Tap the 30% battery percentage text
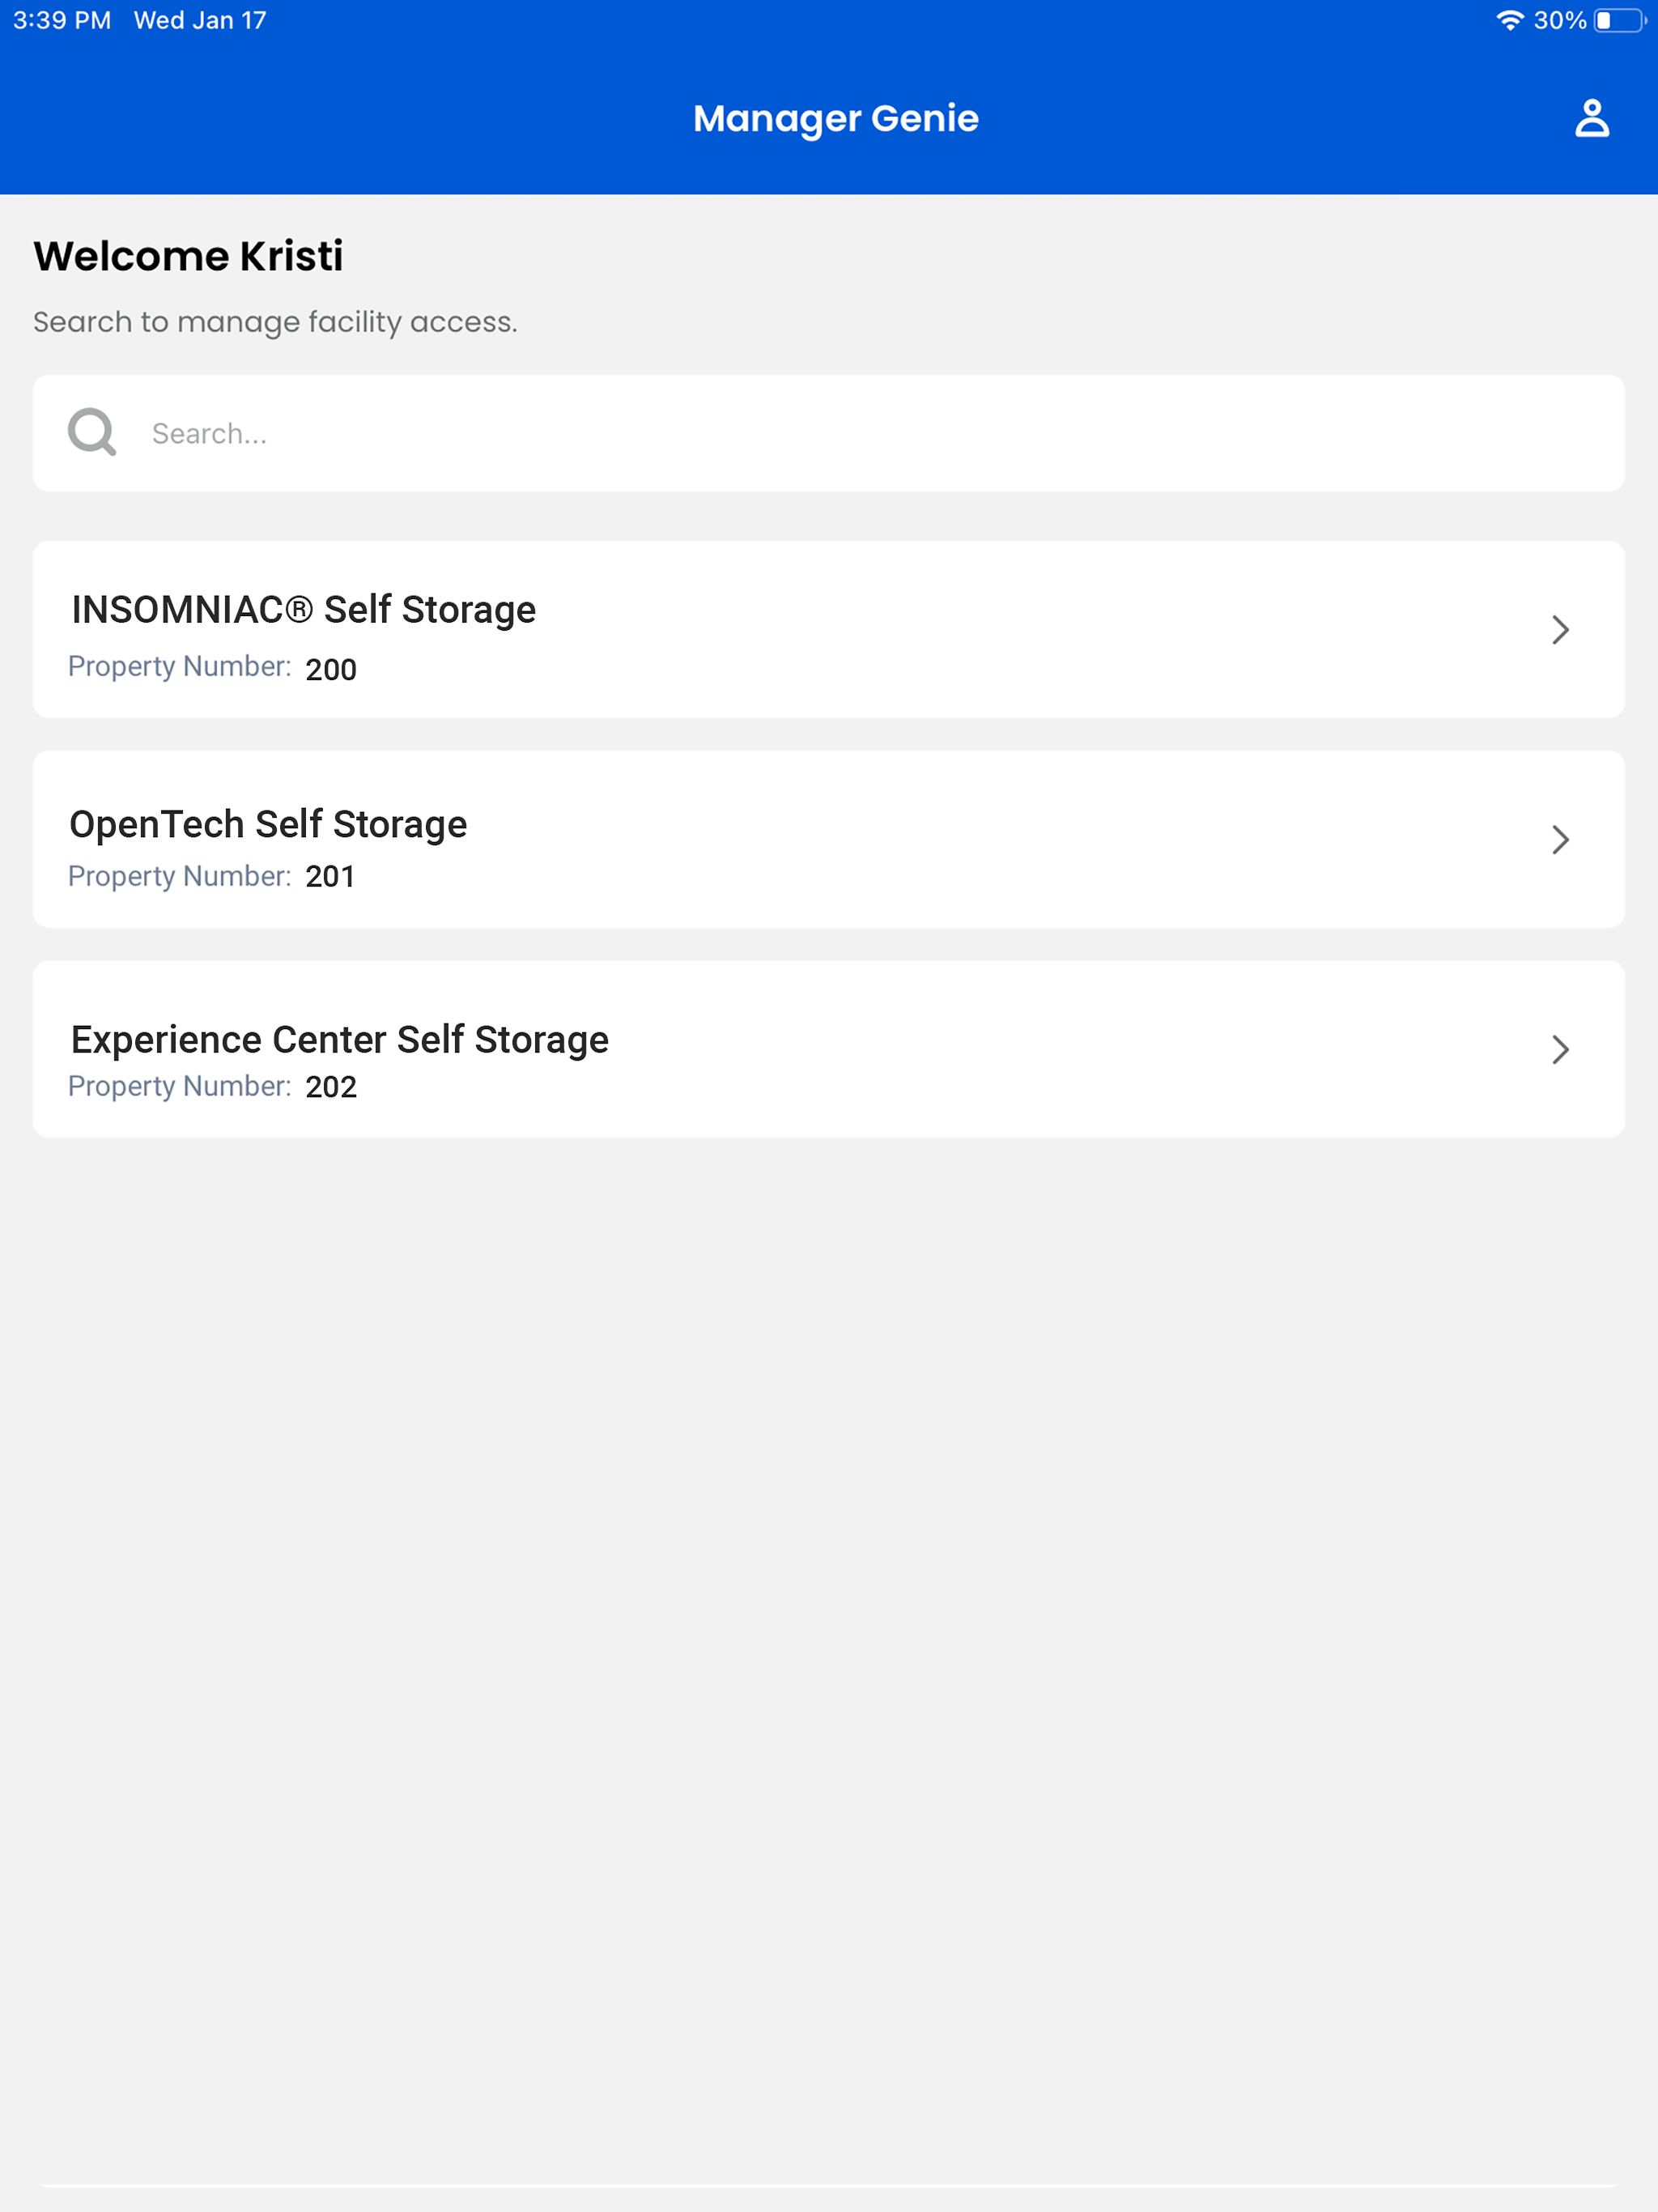 pos(1560,20)
